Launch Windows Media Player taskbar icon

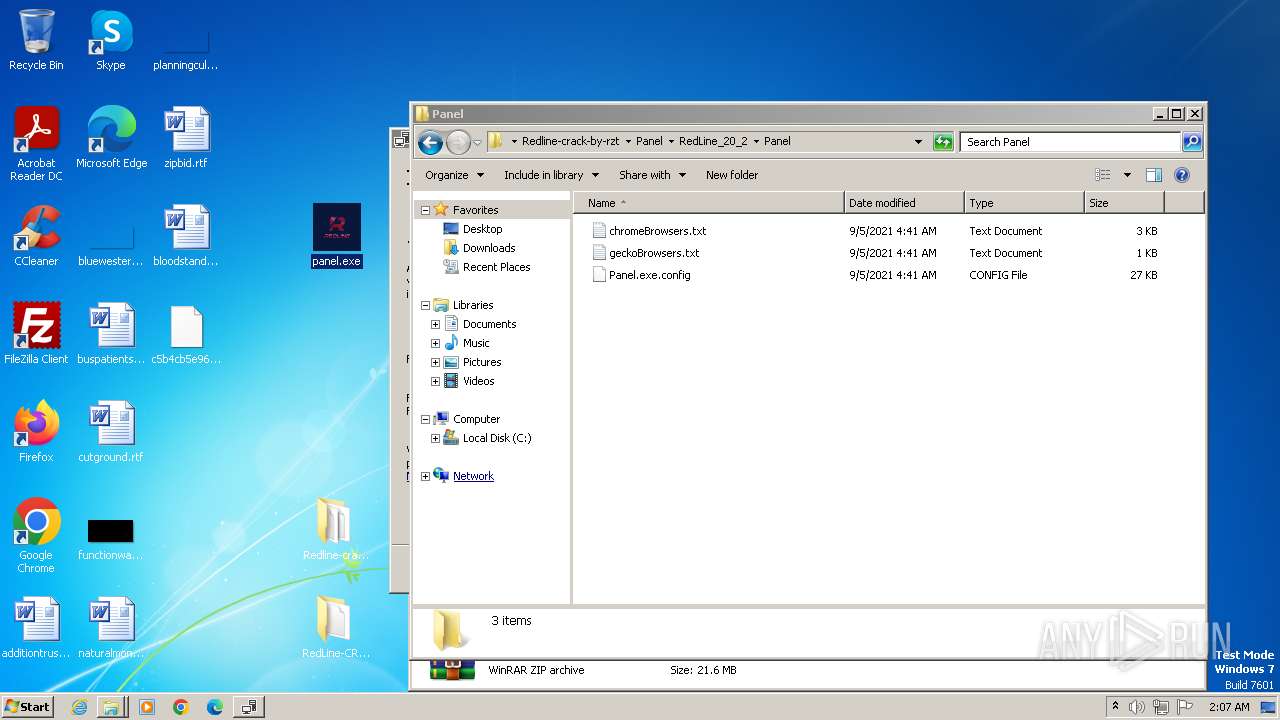point(147,707)
